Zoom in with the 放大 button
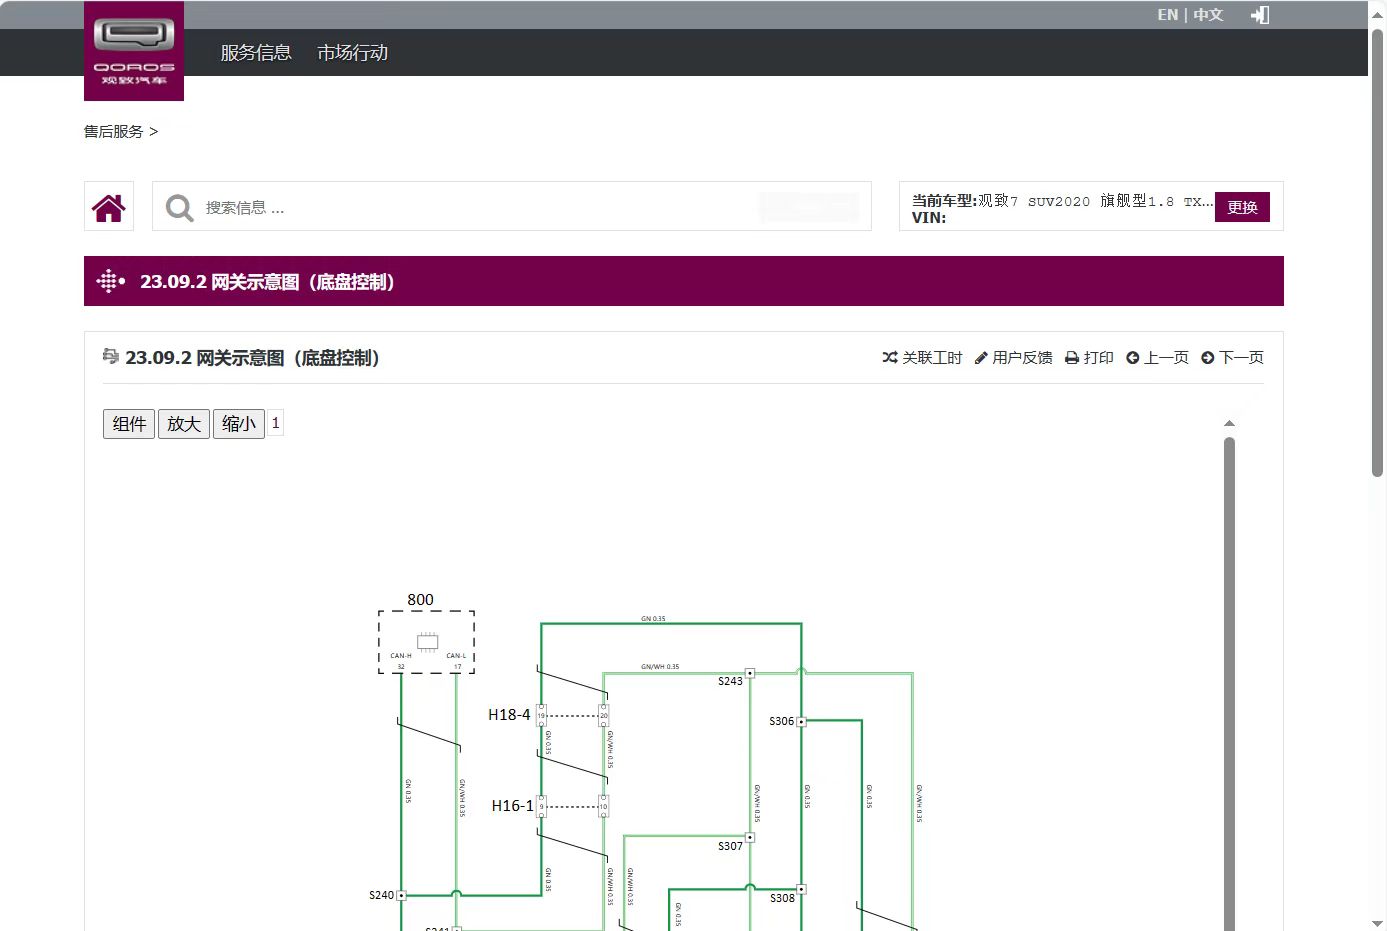 click(184, 424)
